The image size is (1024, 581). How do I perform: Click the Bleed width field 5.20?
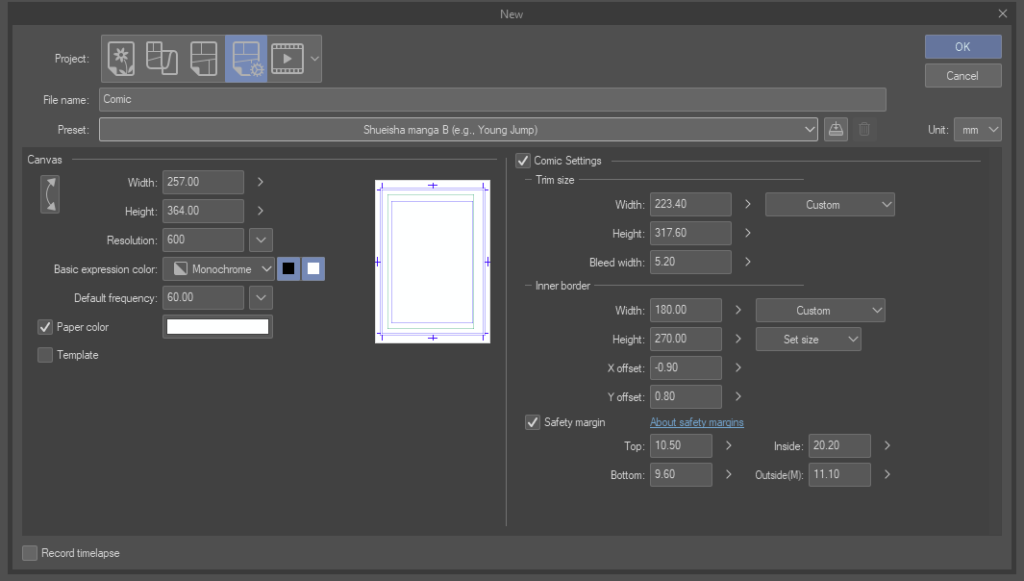click(x=690, y=262)
